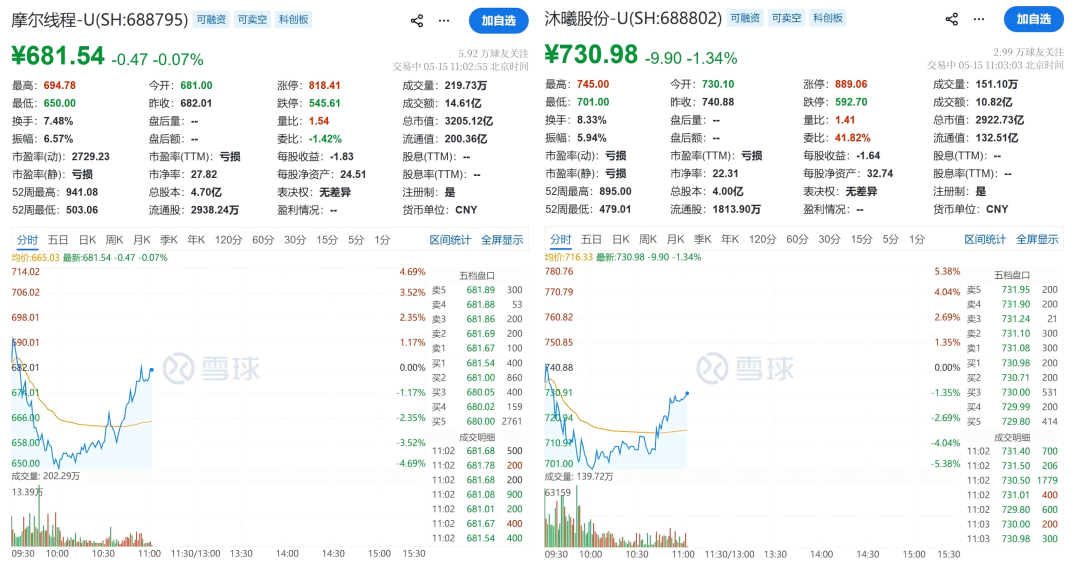The width and height of the screenshot is (1080, 569).
Task: Click 可融资 tag on 沐曦股份-U
Action: click(x=745, y=19)
